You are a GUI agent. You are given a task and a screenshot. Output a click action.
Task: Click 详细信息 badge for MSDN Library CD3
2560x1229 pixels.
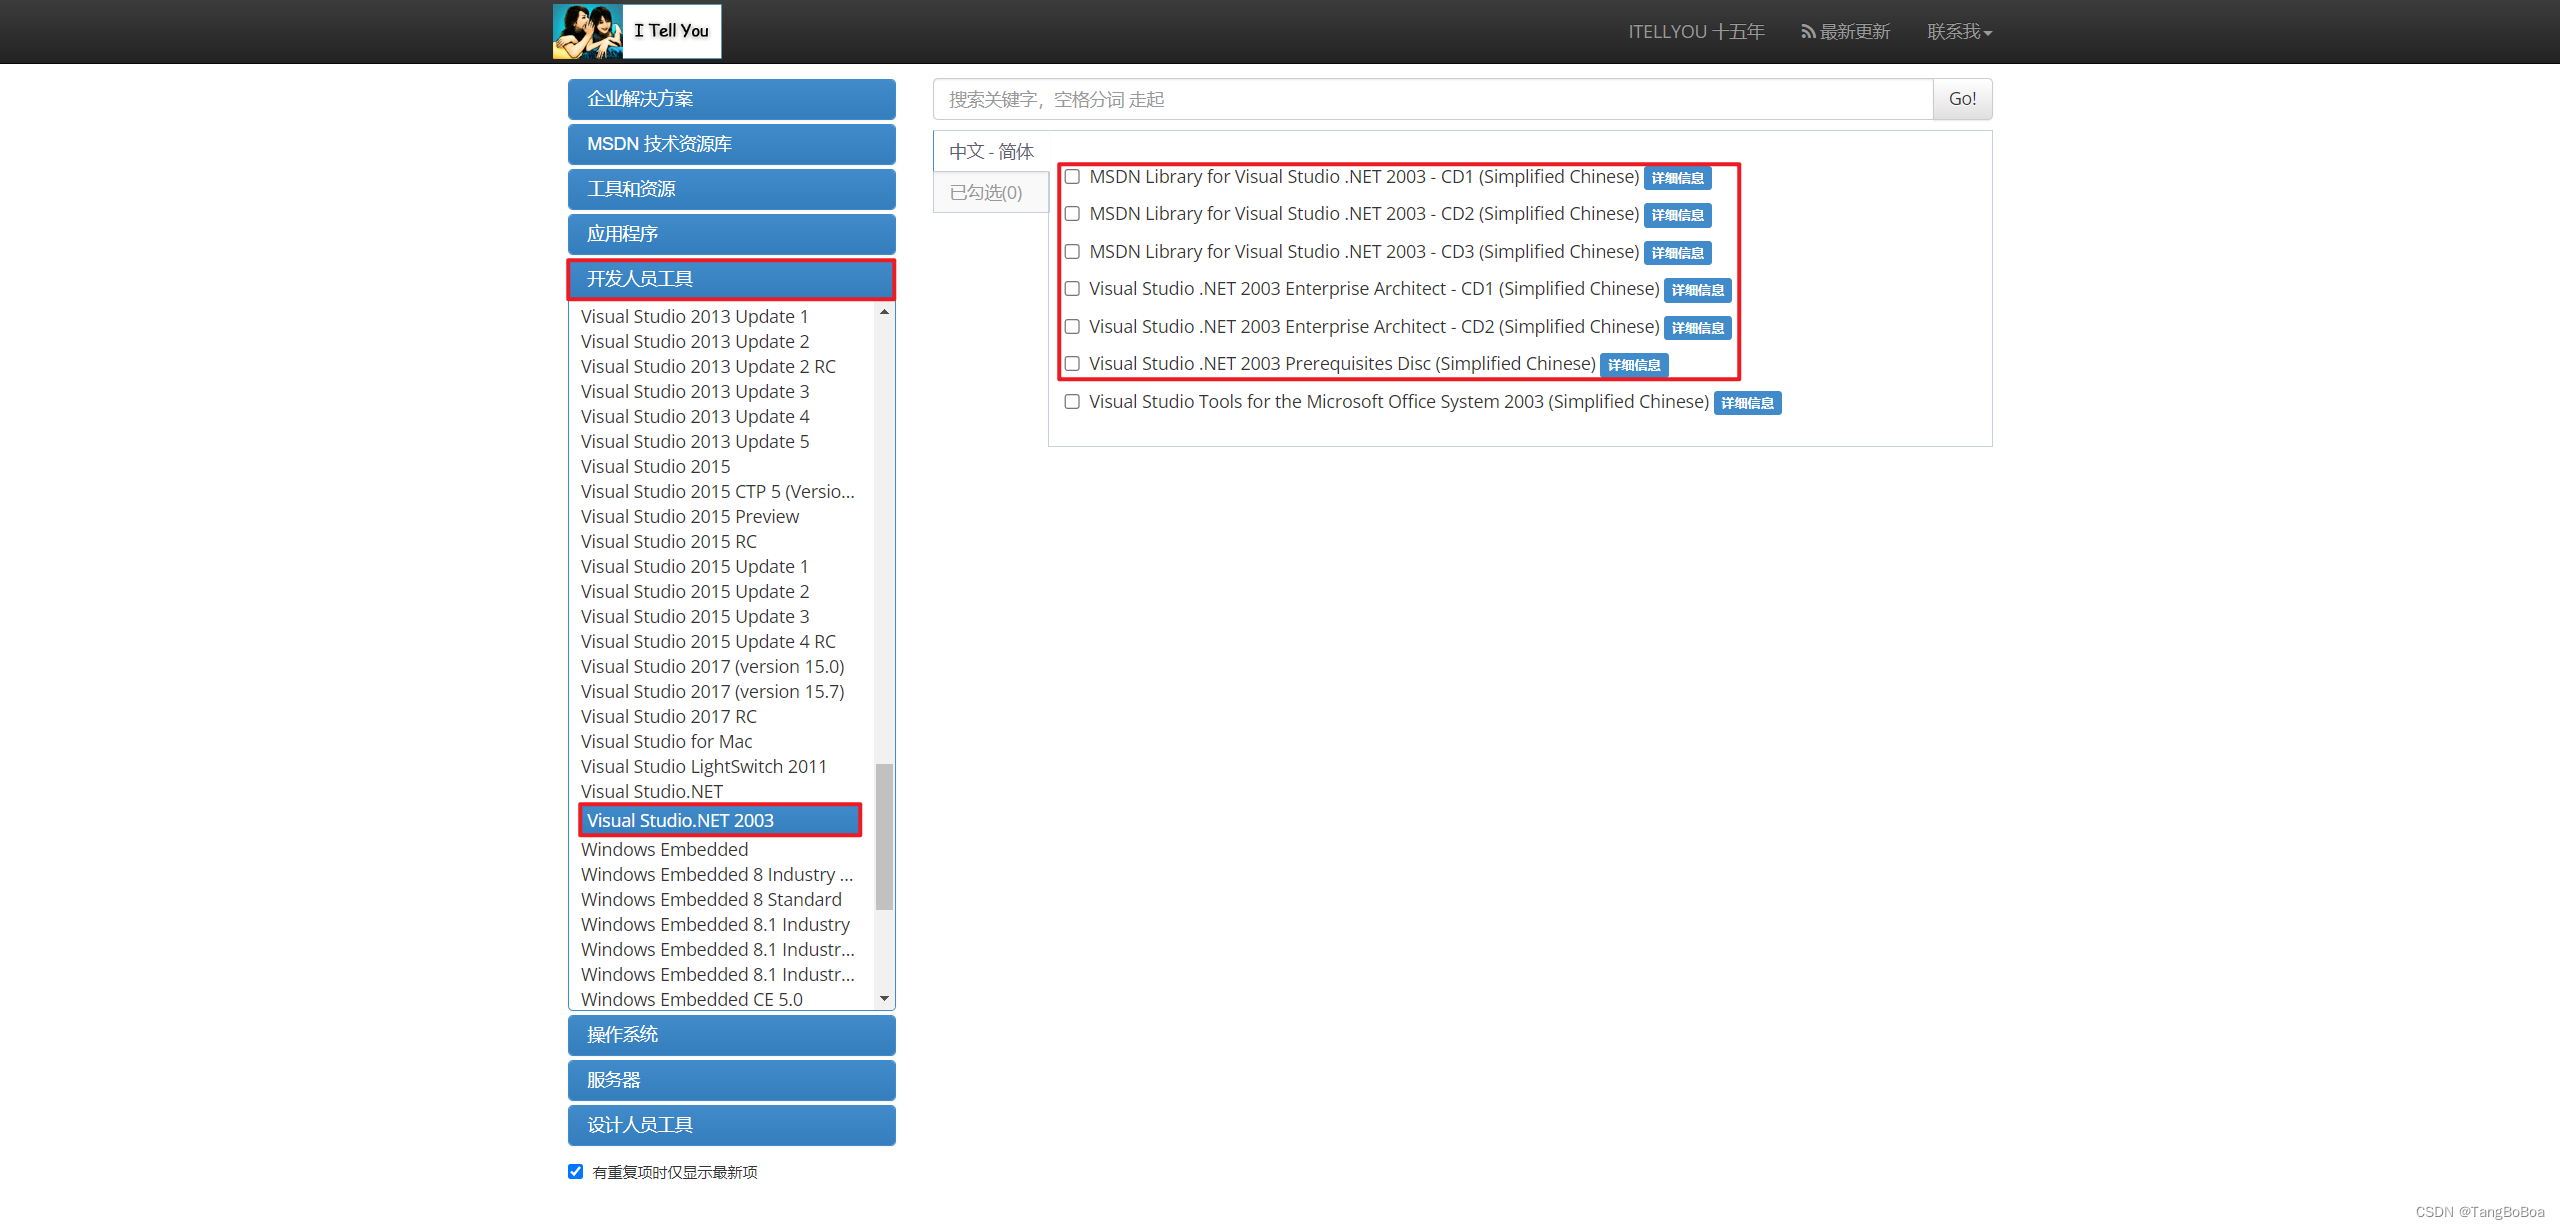1677,253
